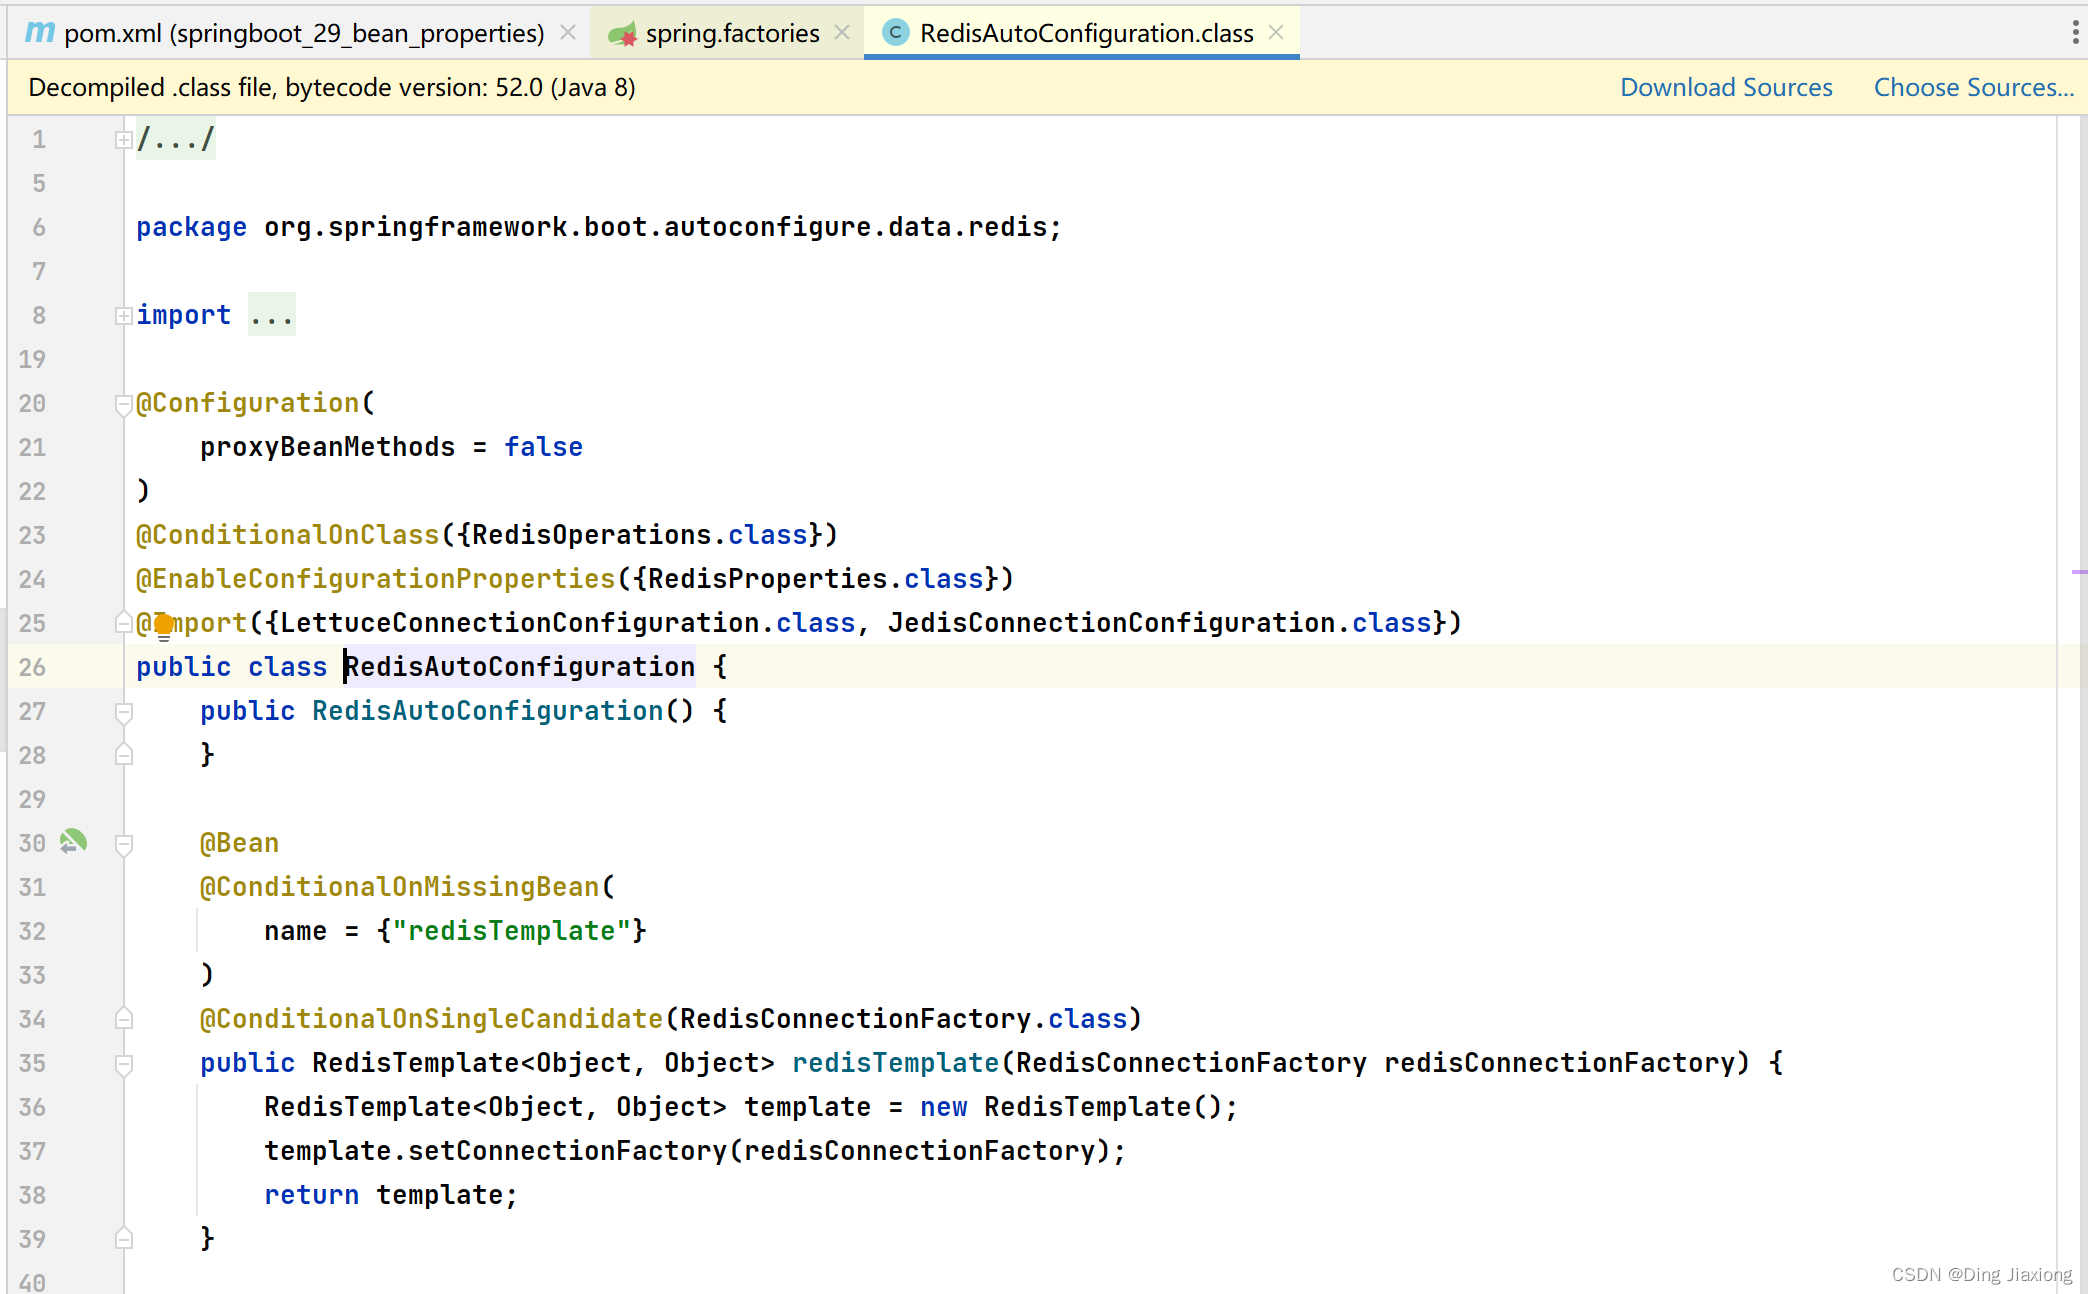
Task: Click the Spring leaf icon on spring.factories tab
Action: pyautogui.click(x=622, y=34)
